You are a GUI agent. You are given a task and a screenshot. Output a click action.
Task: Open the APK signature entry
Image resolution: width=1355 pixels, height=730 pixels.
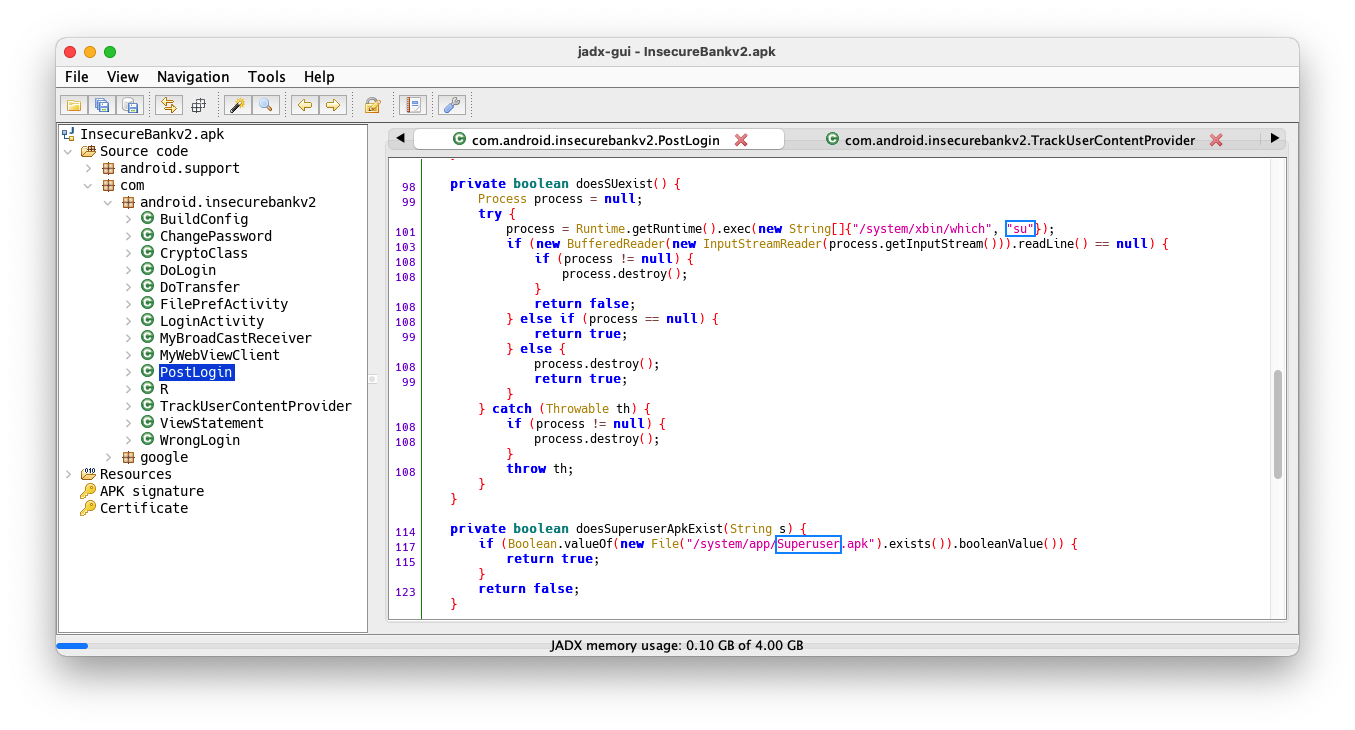click(151, 491)
